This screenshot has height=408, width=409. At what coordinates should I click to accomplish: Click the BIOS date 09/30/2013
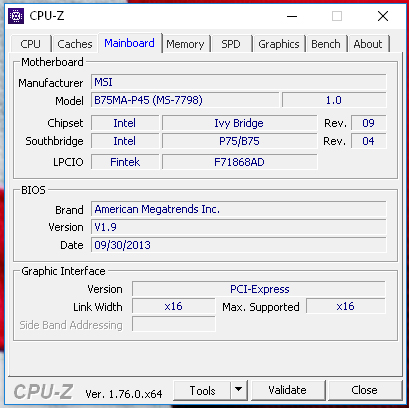coord(239,245)
